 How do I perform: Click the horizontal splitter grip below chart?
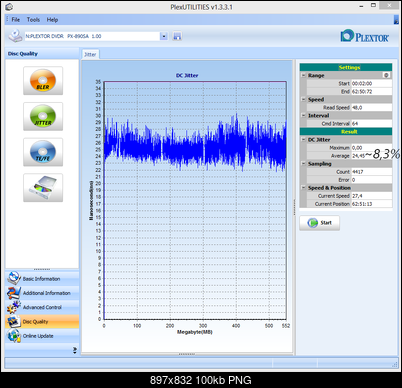coord(187,354)
